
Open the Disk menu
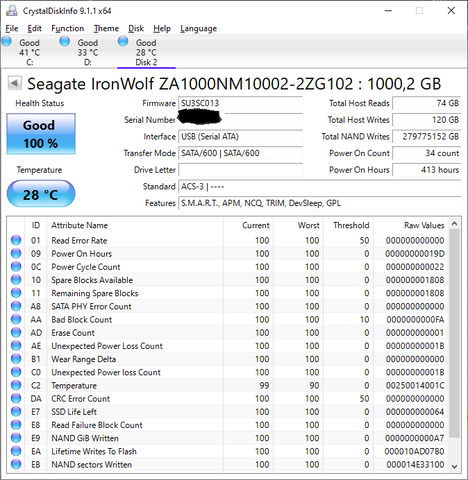(136, 29)
